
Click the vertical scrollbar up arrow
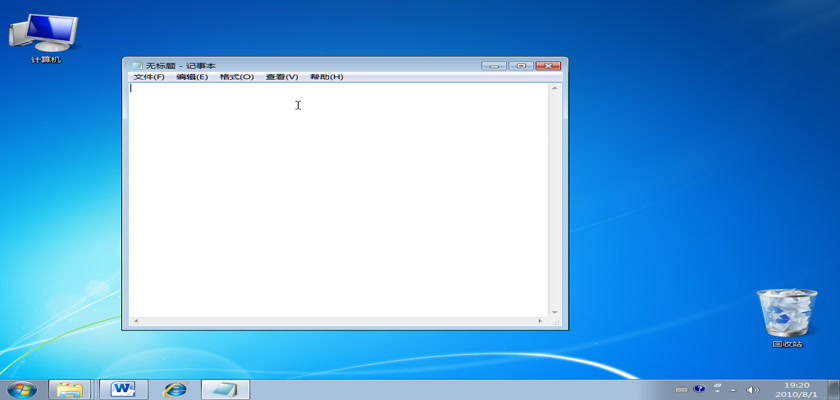click(554, 88)
